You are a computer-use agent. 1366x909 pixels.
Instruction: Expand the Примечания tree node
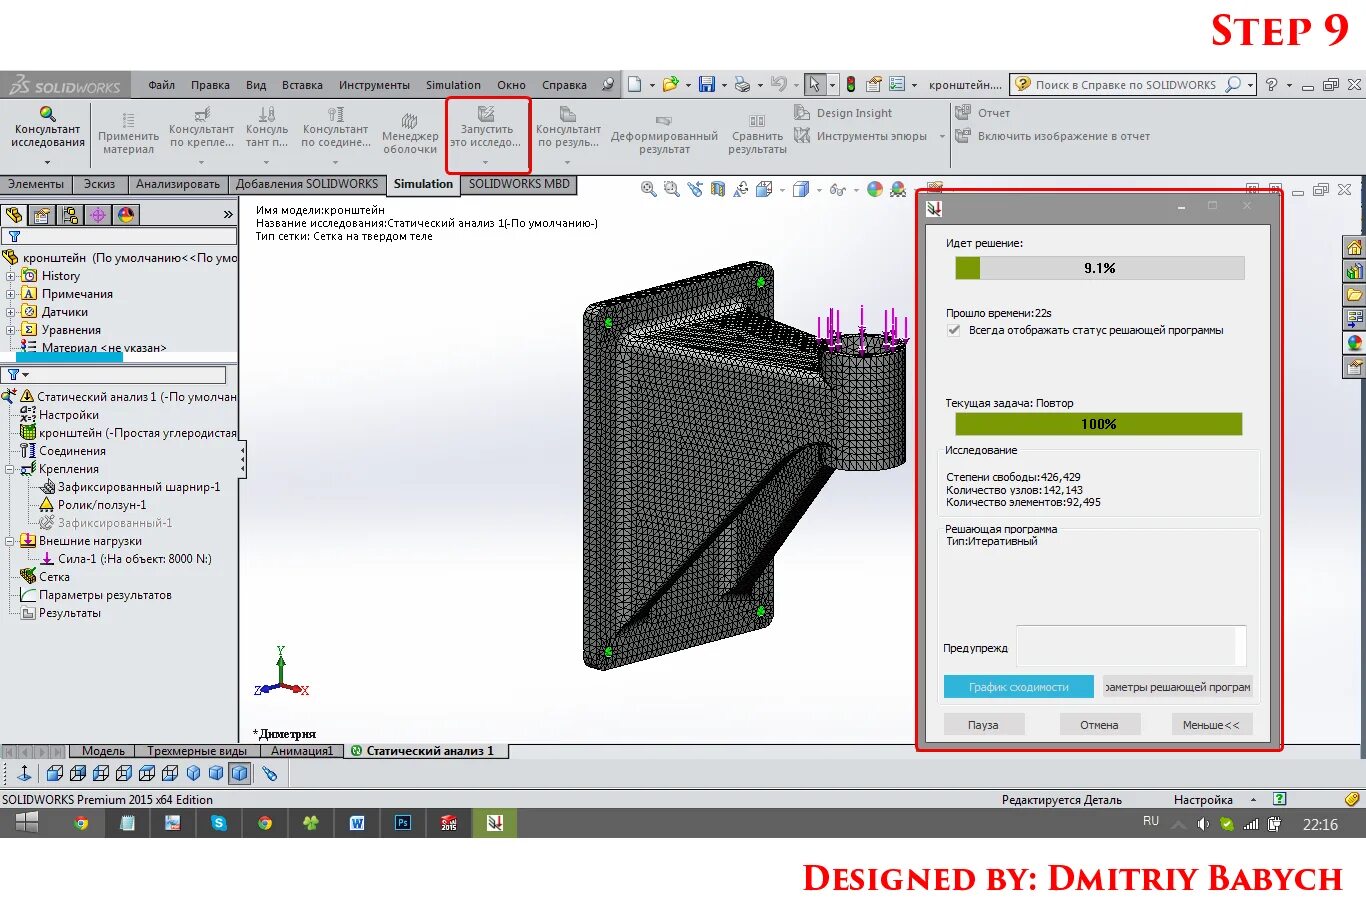(10, 294)
